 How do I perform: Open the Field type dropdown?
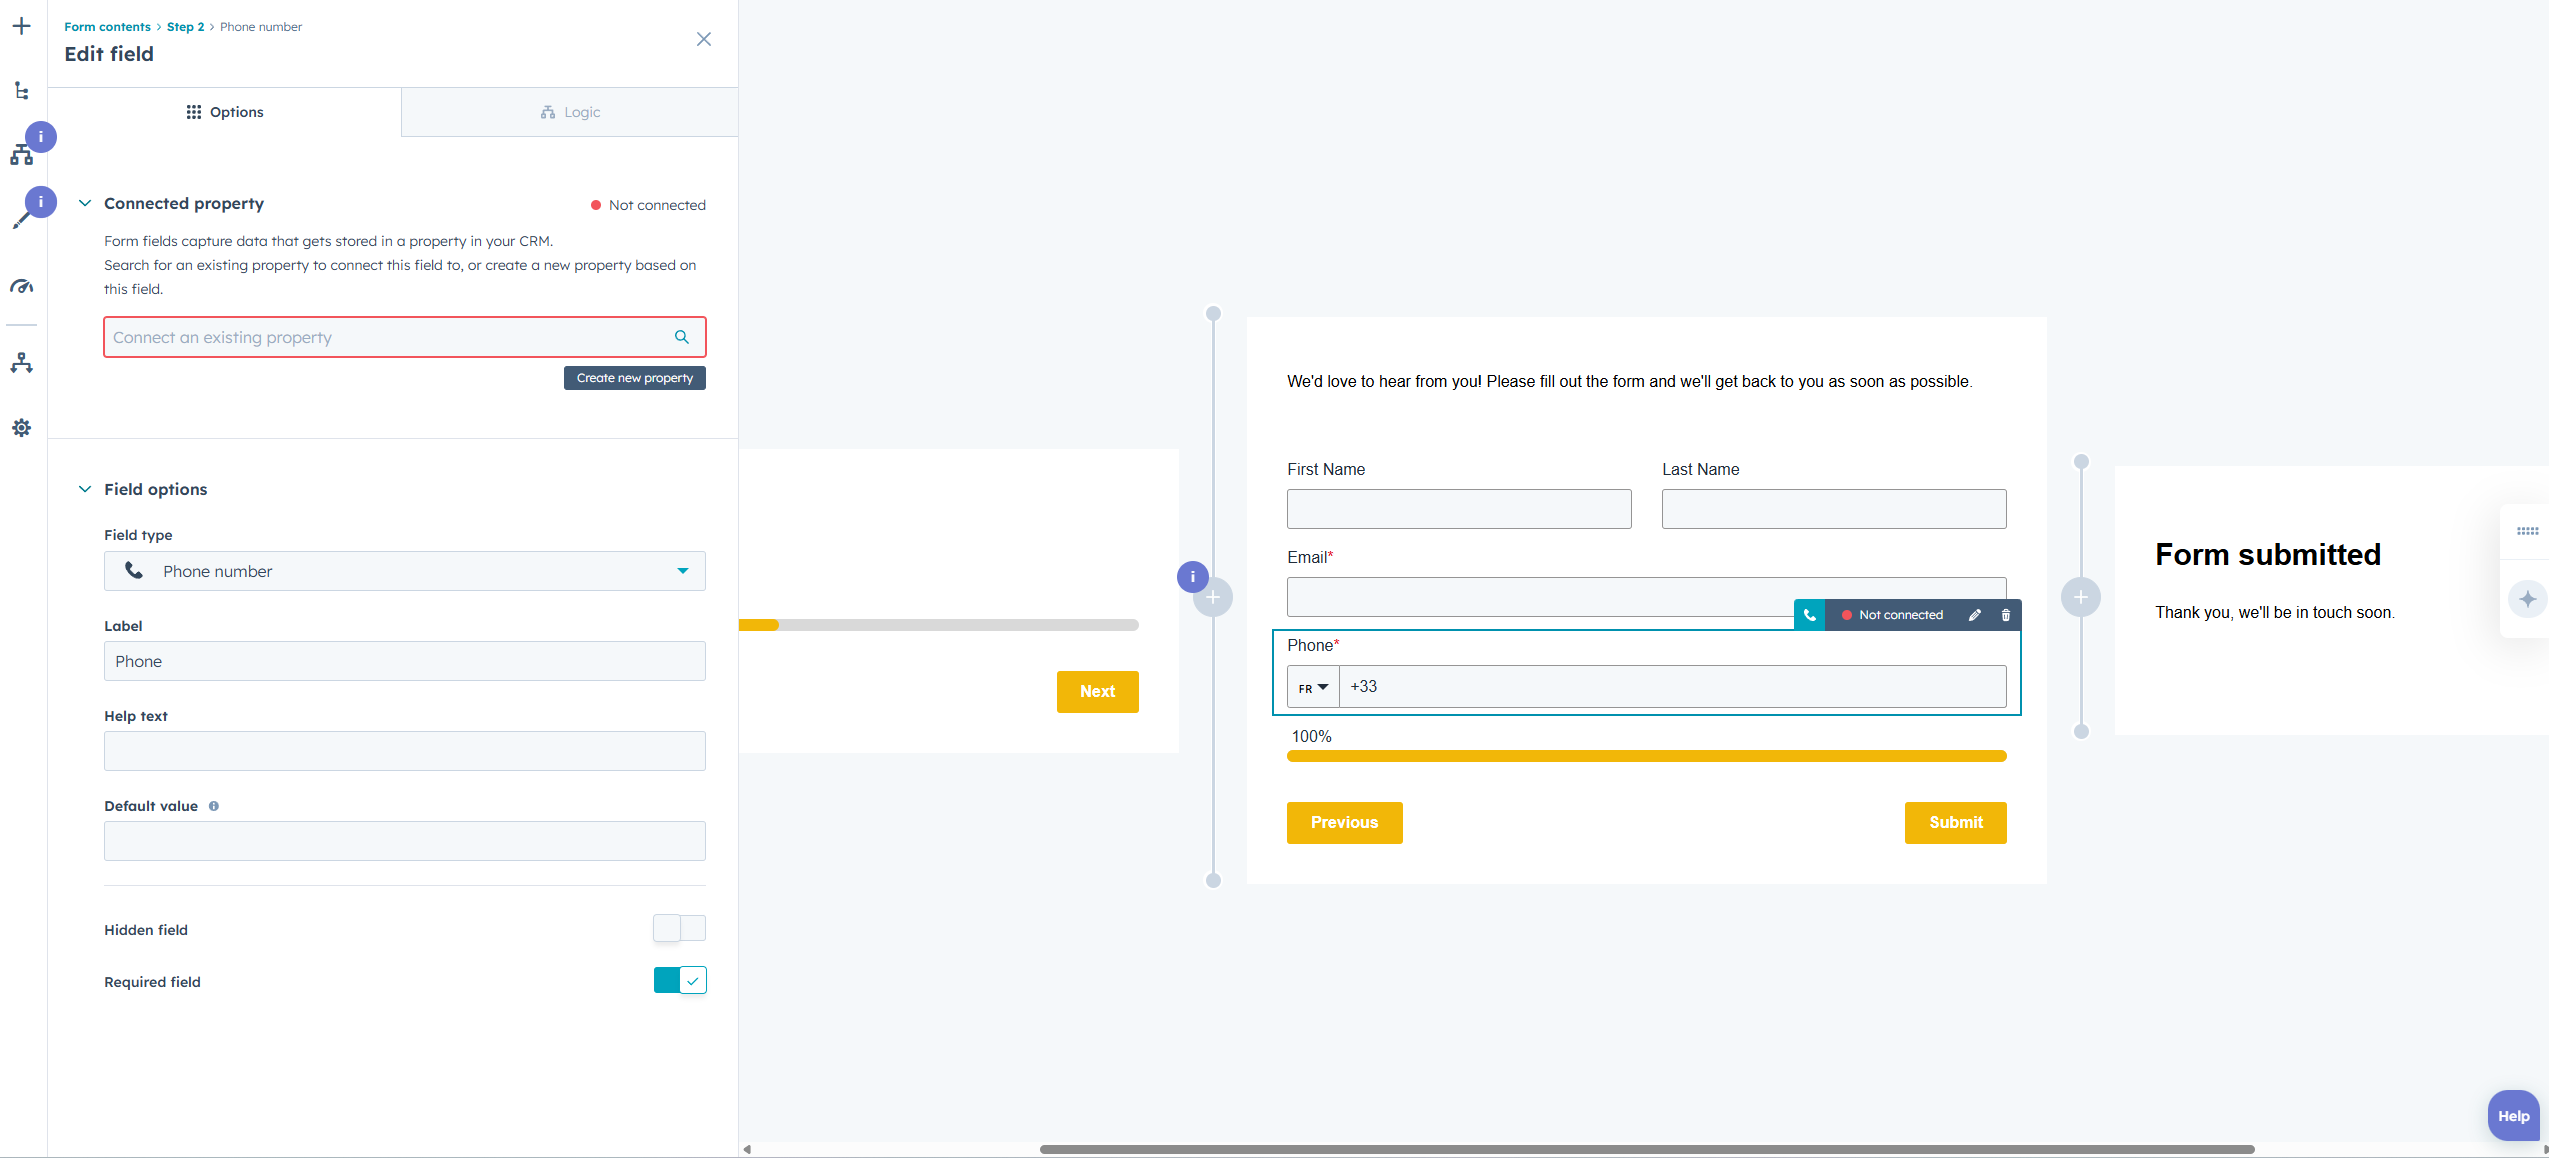(x=404, y=571)
